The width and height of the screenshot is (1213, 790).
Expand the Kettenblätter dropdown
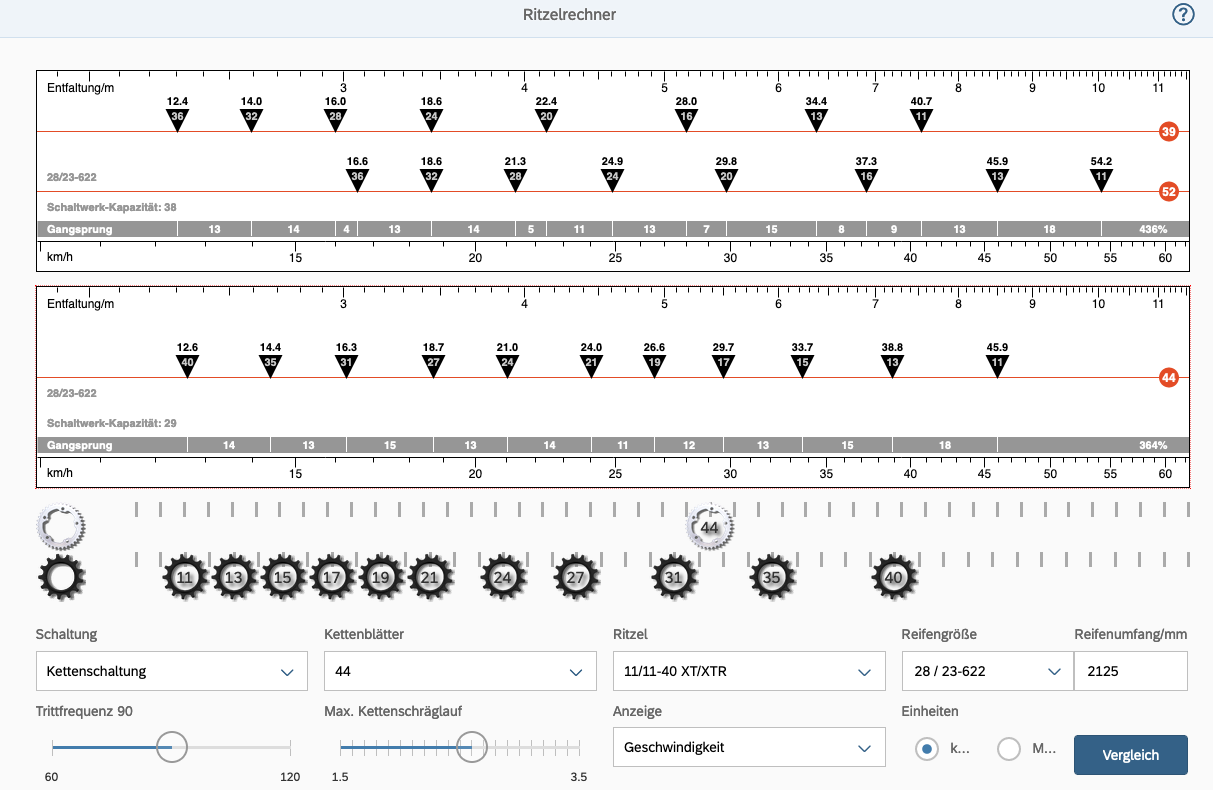[459, 671]
